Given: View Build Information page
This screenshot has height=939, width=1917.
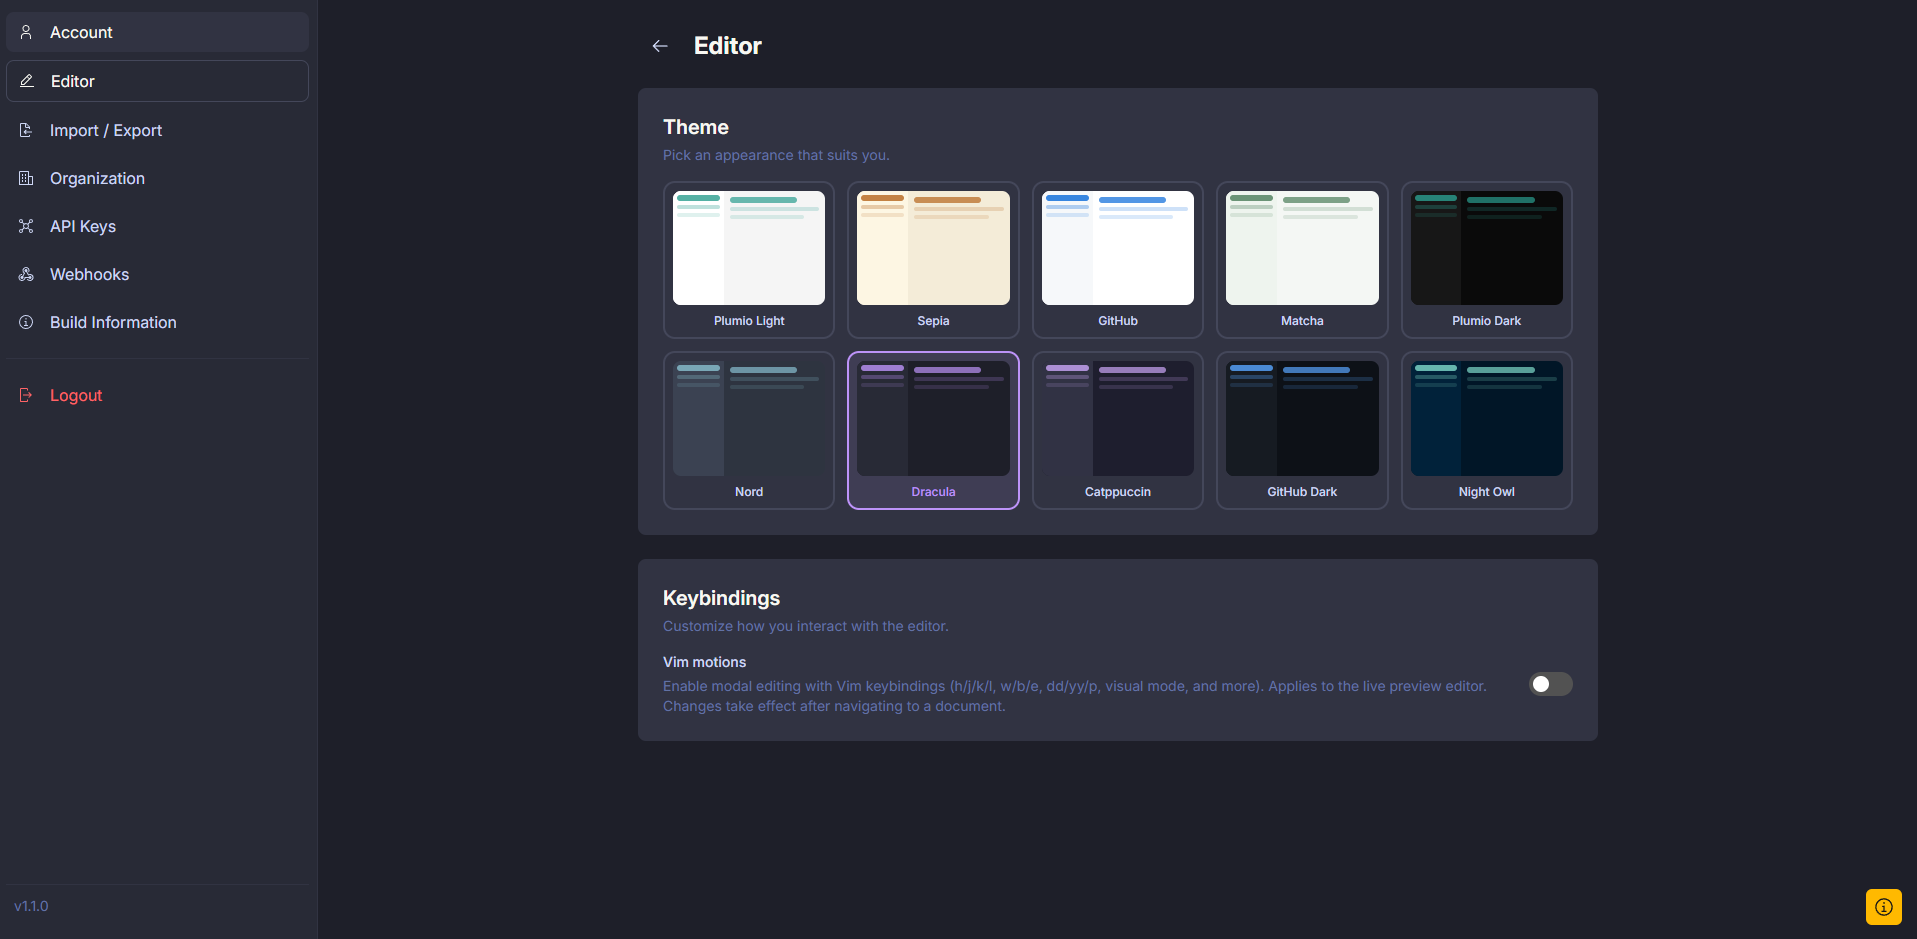Looking at the screenshot, I should (157, 322).
